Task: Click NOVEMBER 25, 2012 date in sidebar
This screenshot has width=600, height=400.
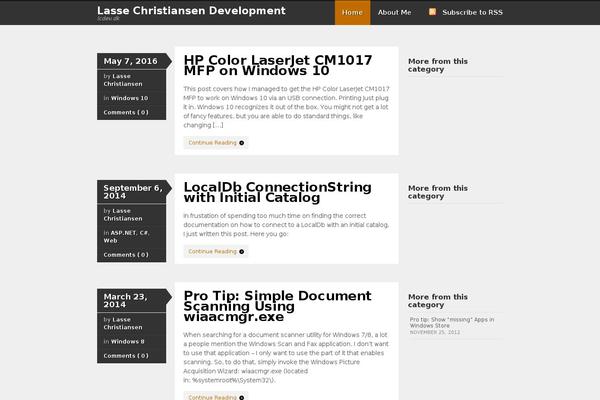Action: (x=435, y=332)
